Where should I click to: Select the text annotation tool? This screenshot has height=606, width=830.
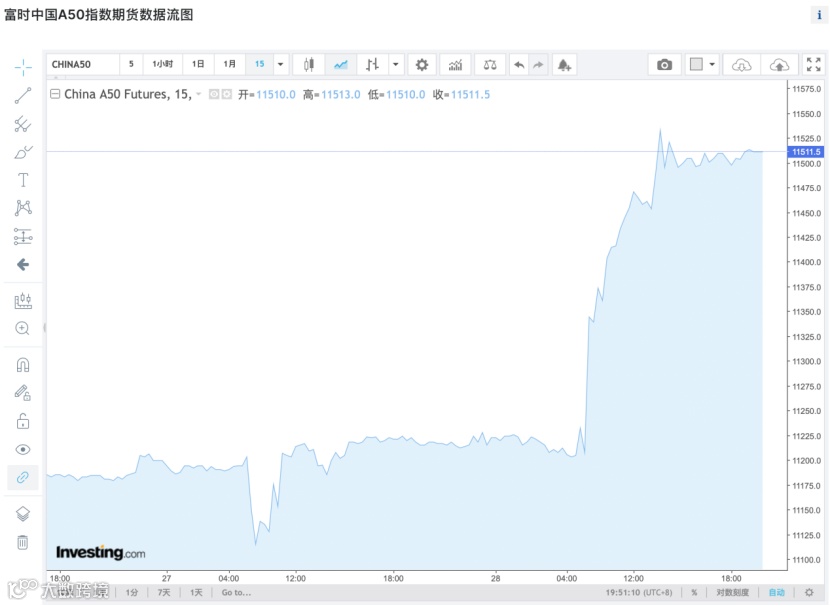tap(23, 180)
